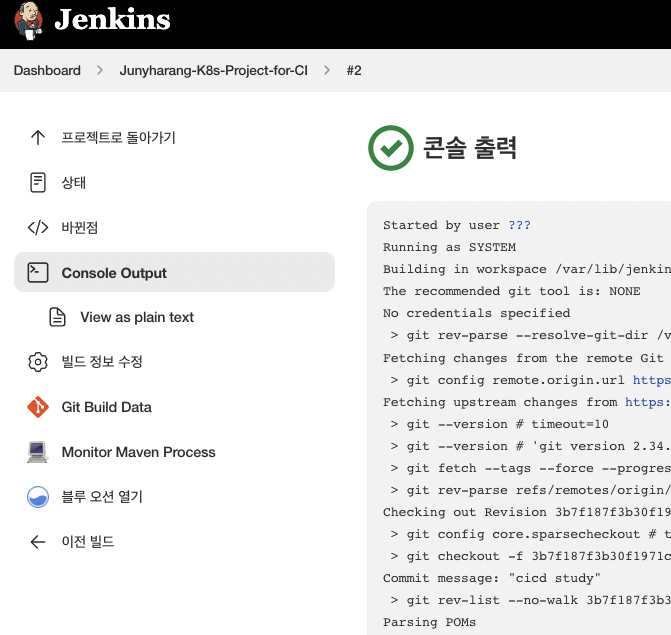Go to Dashboard breadcrumb
The width and height of the screenshot is (671, 635).
(x=47, y=70)
